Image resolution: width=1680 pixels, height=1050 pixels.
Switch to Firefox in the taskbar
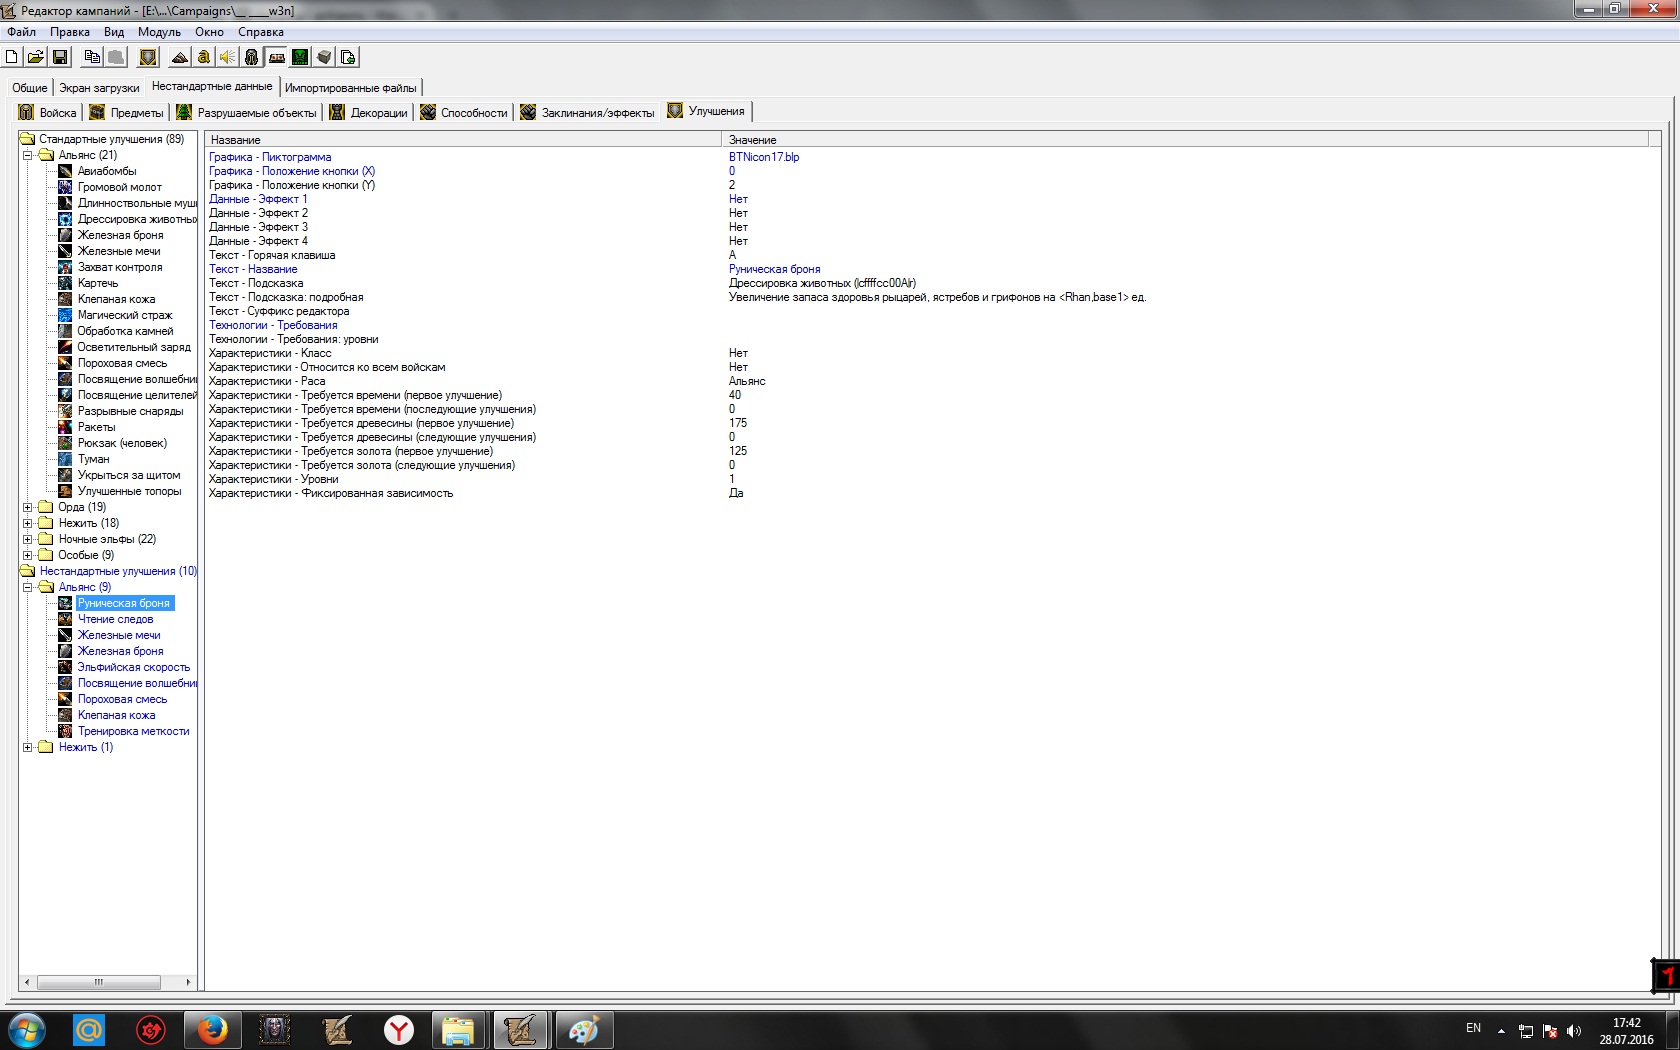coord(212,1030)
